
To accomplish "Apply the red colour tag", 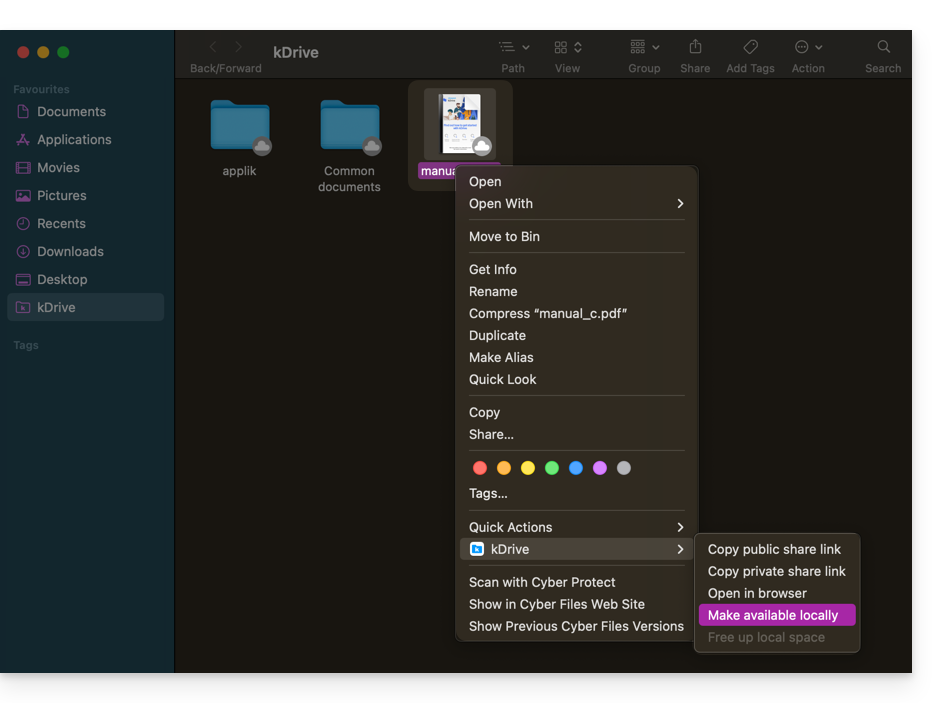I will click(x=480, y=468).
